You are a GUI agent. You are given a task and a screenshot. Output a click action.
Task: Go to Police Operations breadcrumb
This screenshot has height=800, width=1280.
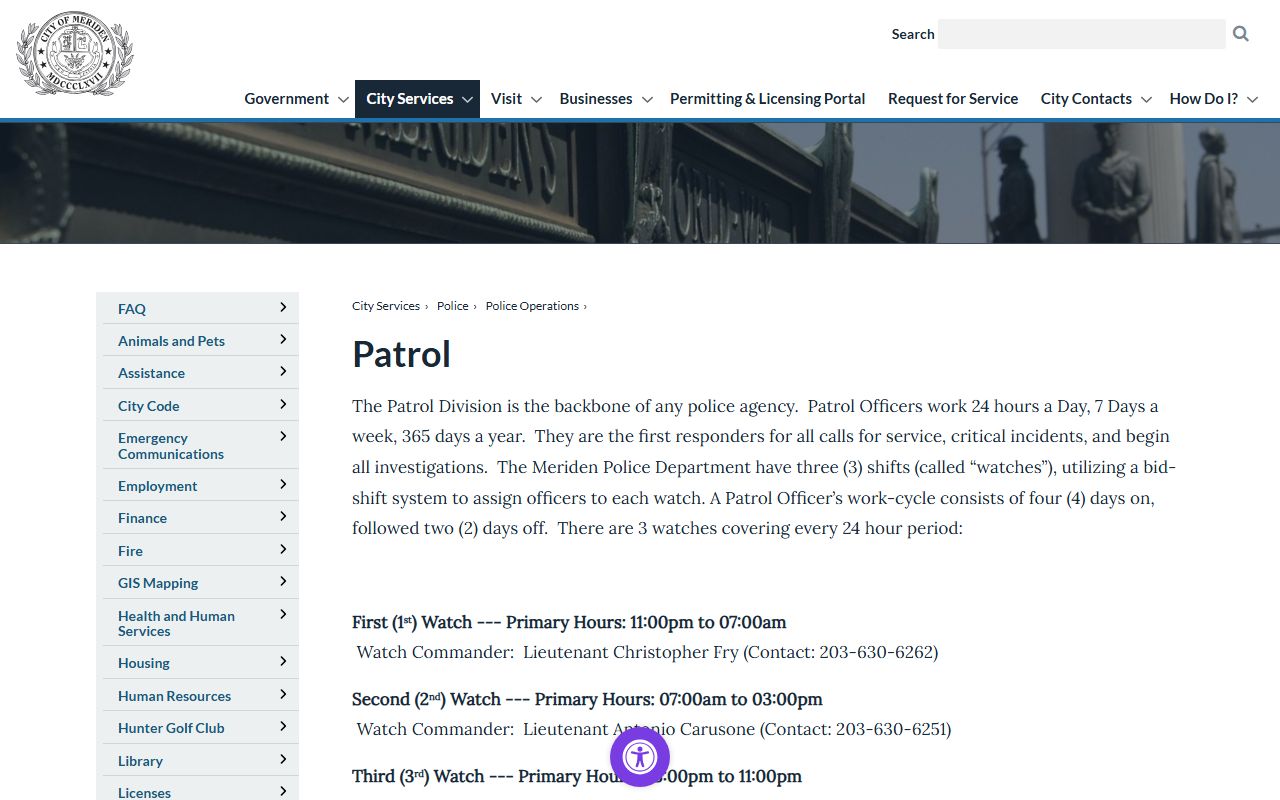click(x=532, y=306)
